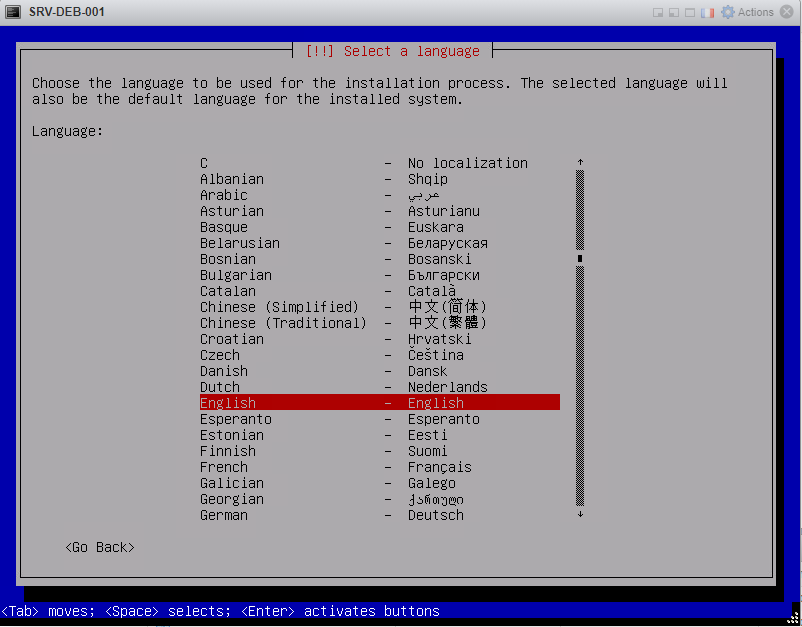
Task: Click the full window size icon
Action: 690,12
